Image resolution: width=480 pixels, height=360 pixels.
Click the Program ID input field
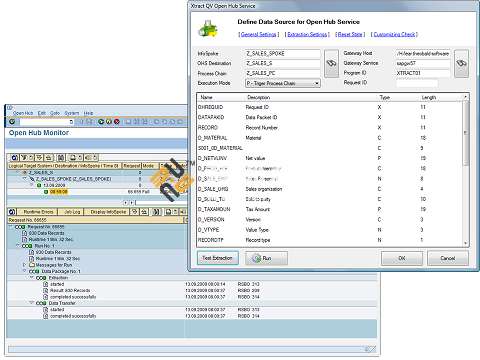(x=423, y=73)
